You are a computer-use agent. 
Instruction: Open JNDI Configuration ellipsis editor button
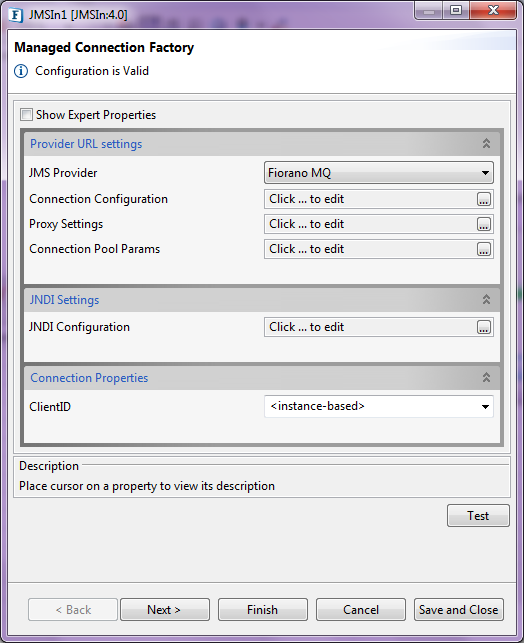tap(484, 327)
